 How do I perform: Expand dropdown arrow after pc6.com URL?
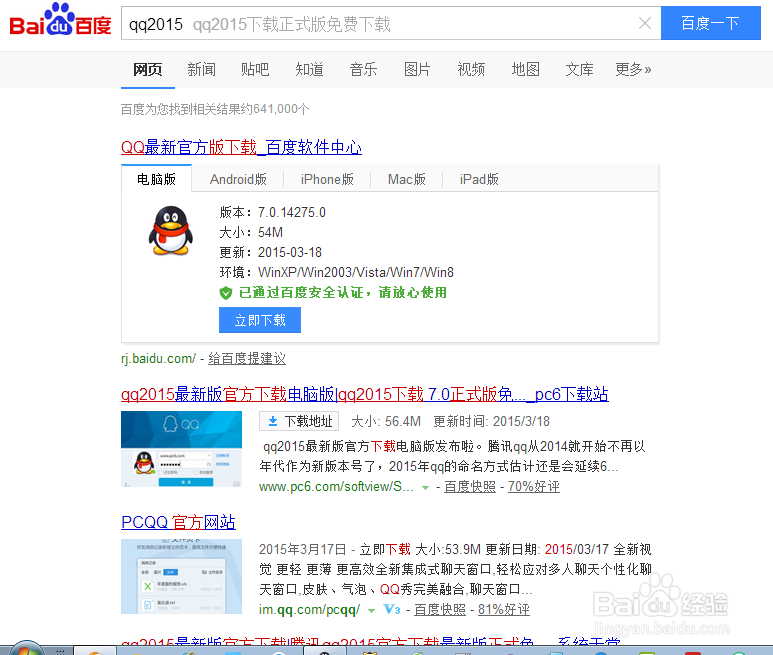[x=425, y=487]
